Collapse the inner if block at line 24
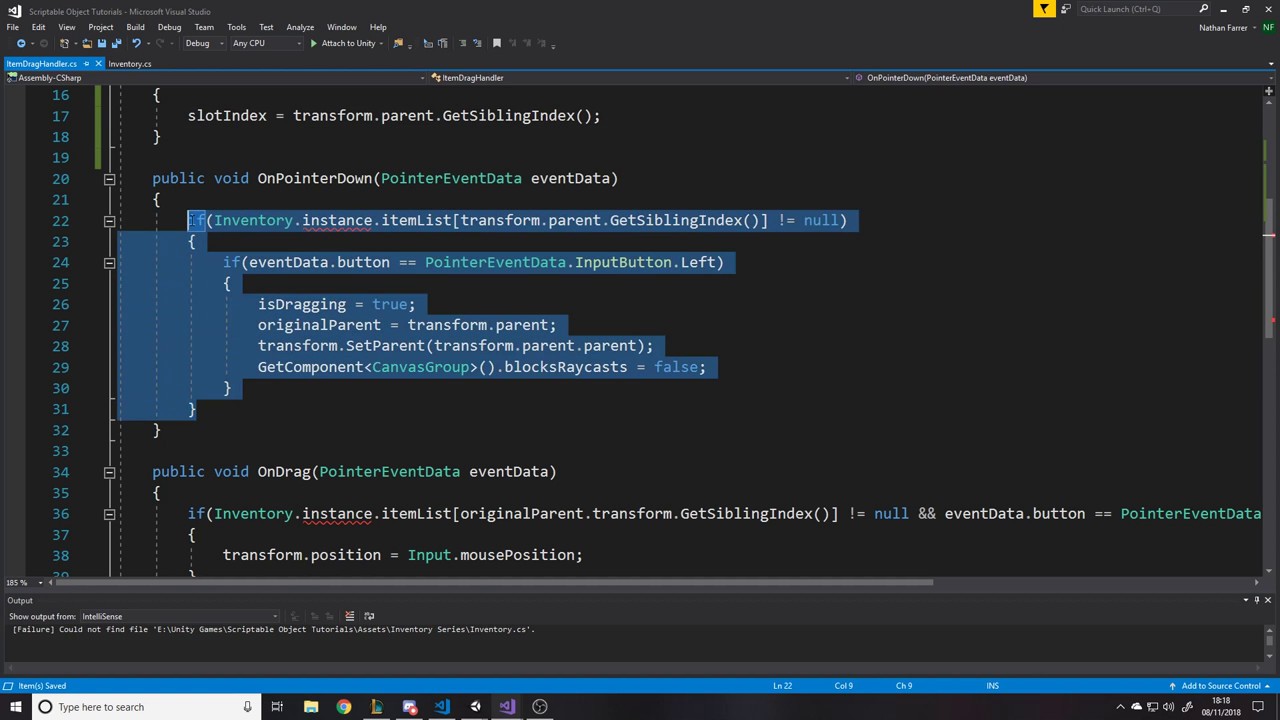 click(x=109, y=263)
